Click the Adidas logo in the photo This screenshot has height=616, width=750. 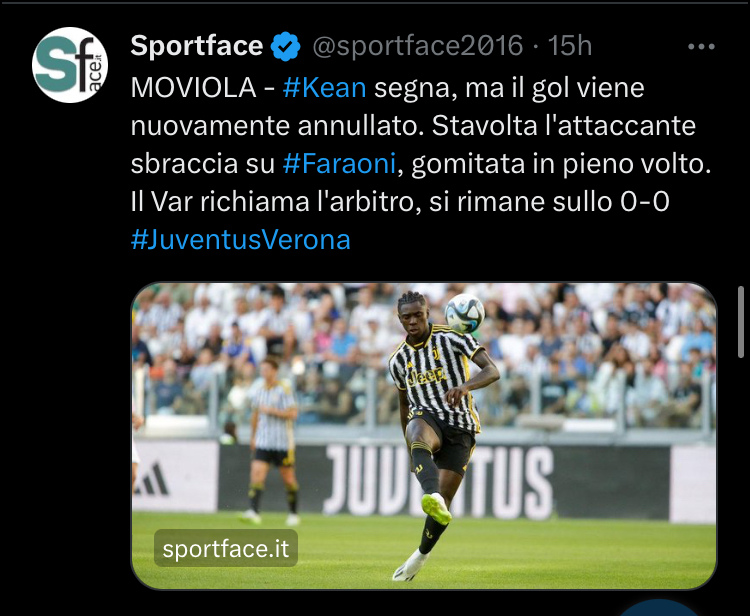pyautogui.click(x=151, y=479)
